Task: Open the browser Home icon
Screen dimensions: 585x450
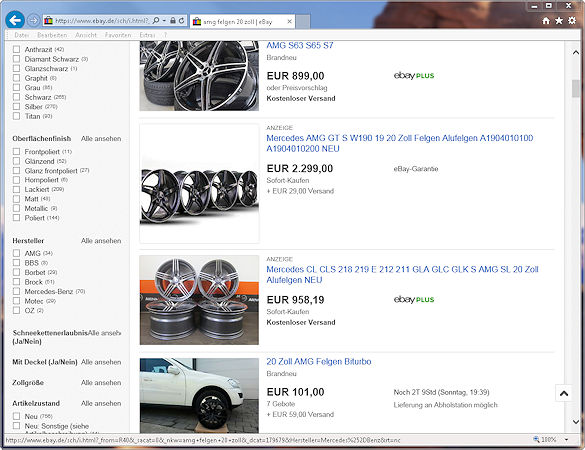Action: (546, 21)
